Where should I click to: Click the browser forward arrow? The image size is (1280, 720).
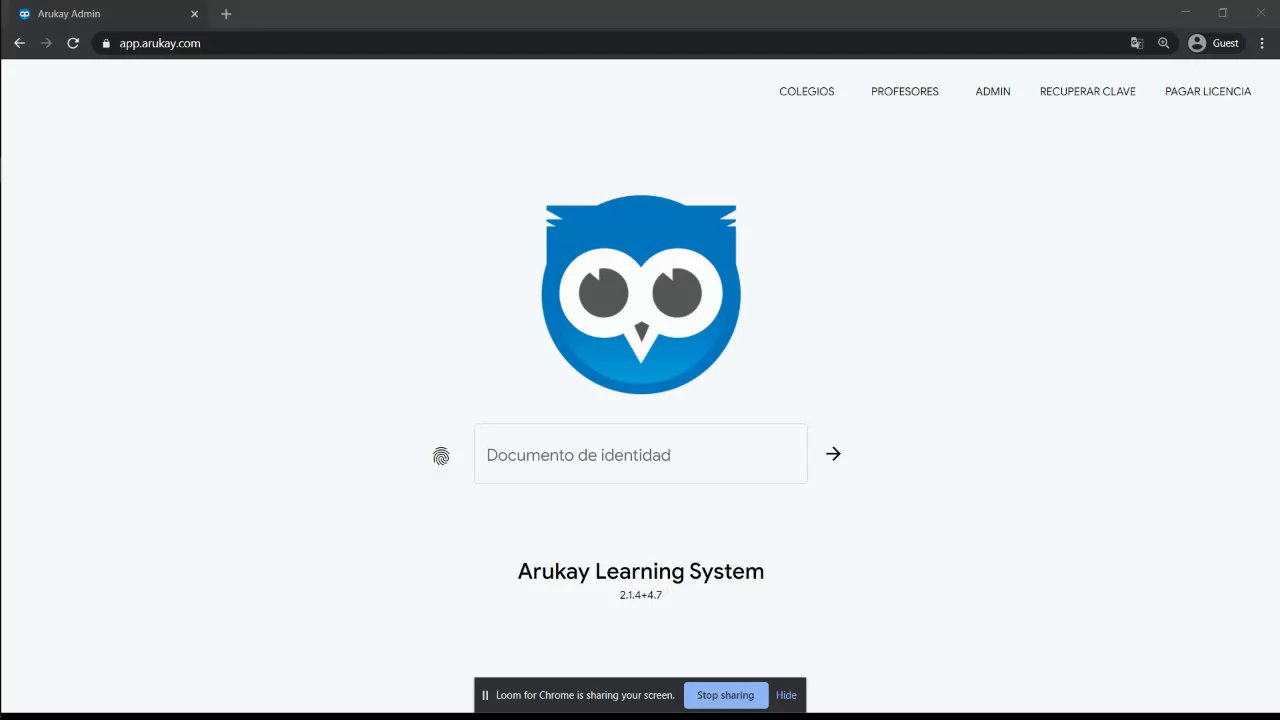tap(46, 43)
